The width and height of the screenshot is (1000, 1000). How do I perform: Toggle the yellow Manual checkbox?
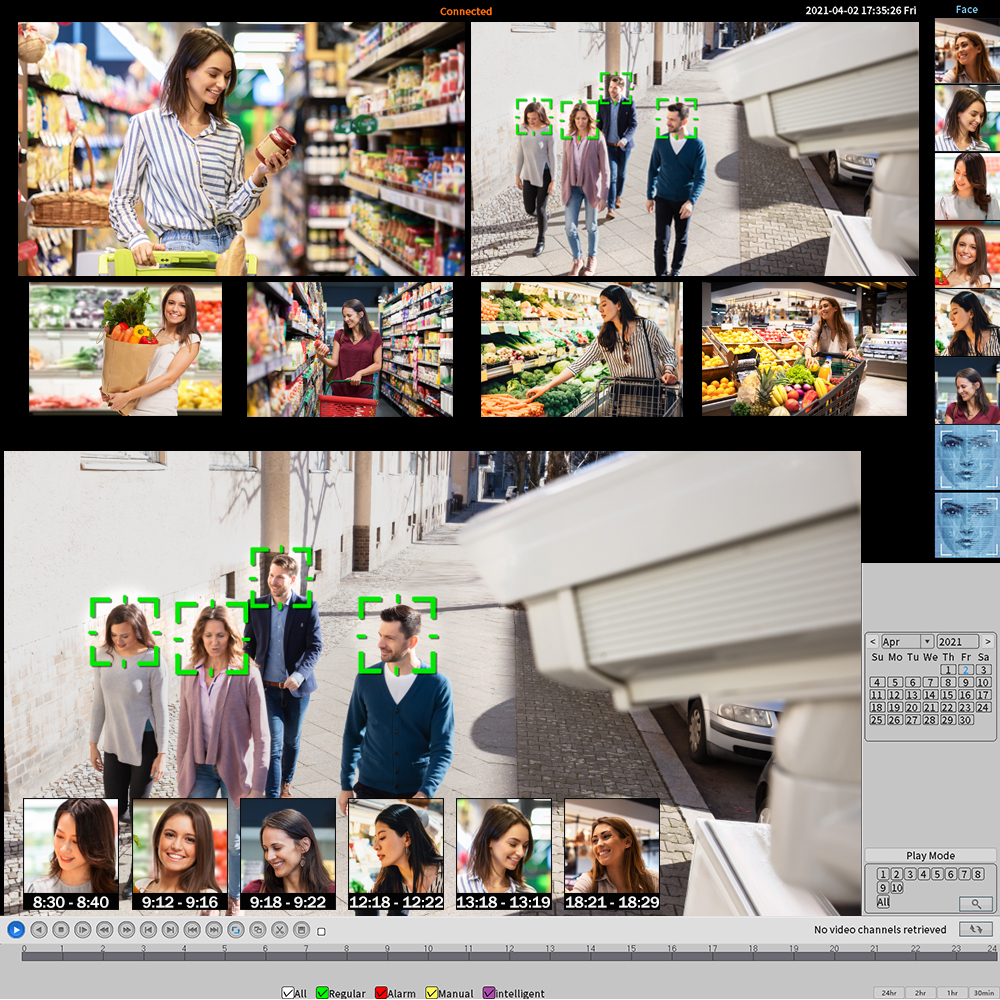point(432,993)
